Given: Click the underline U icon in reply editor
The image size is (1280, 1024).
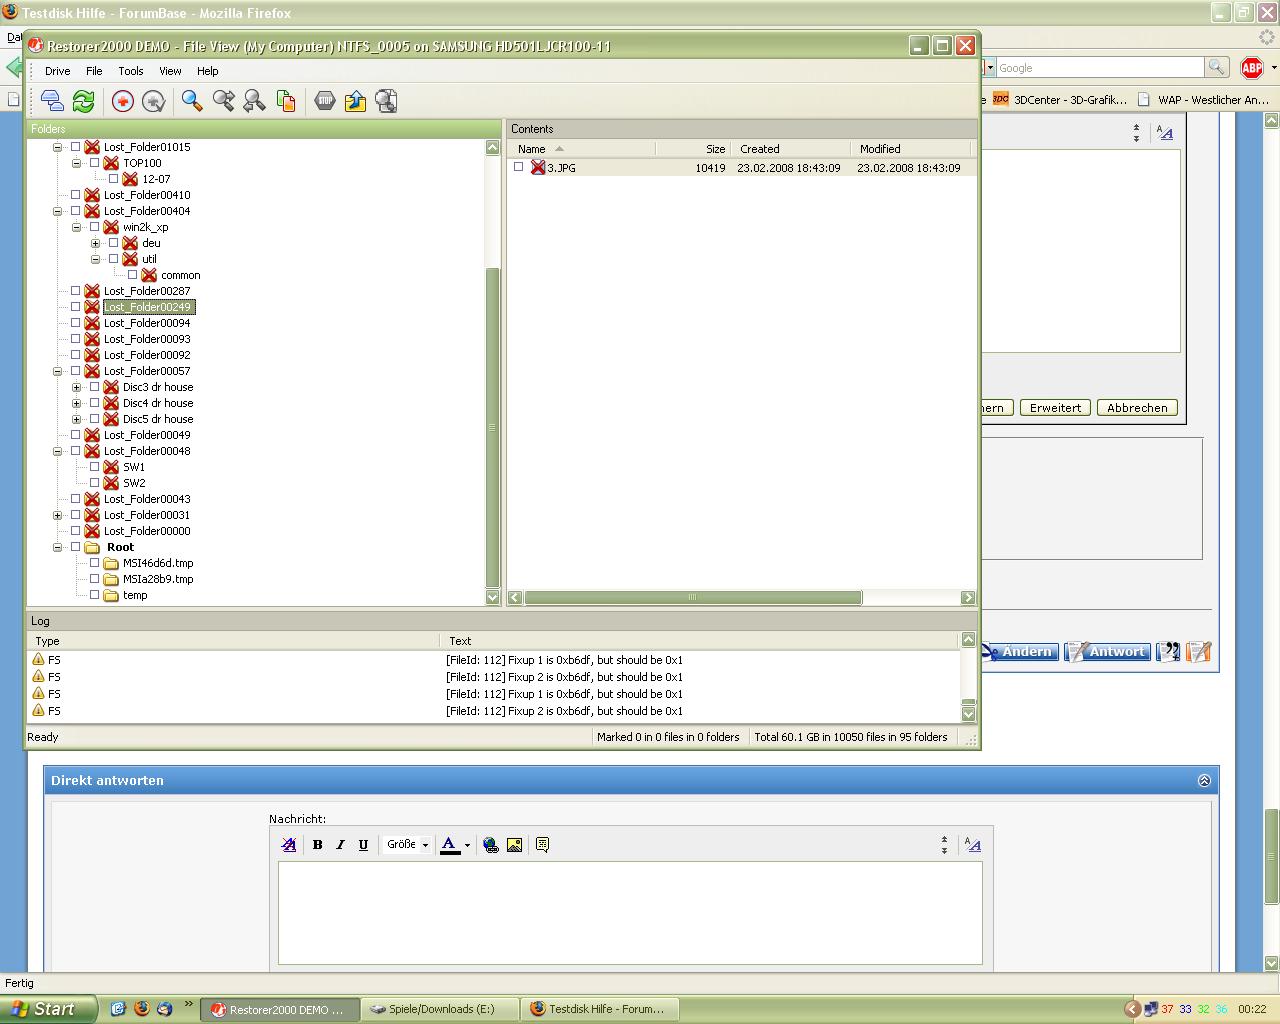Looking at the screenshot, I should click(363, 845).
